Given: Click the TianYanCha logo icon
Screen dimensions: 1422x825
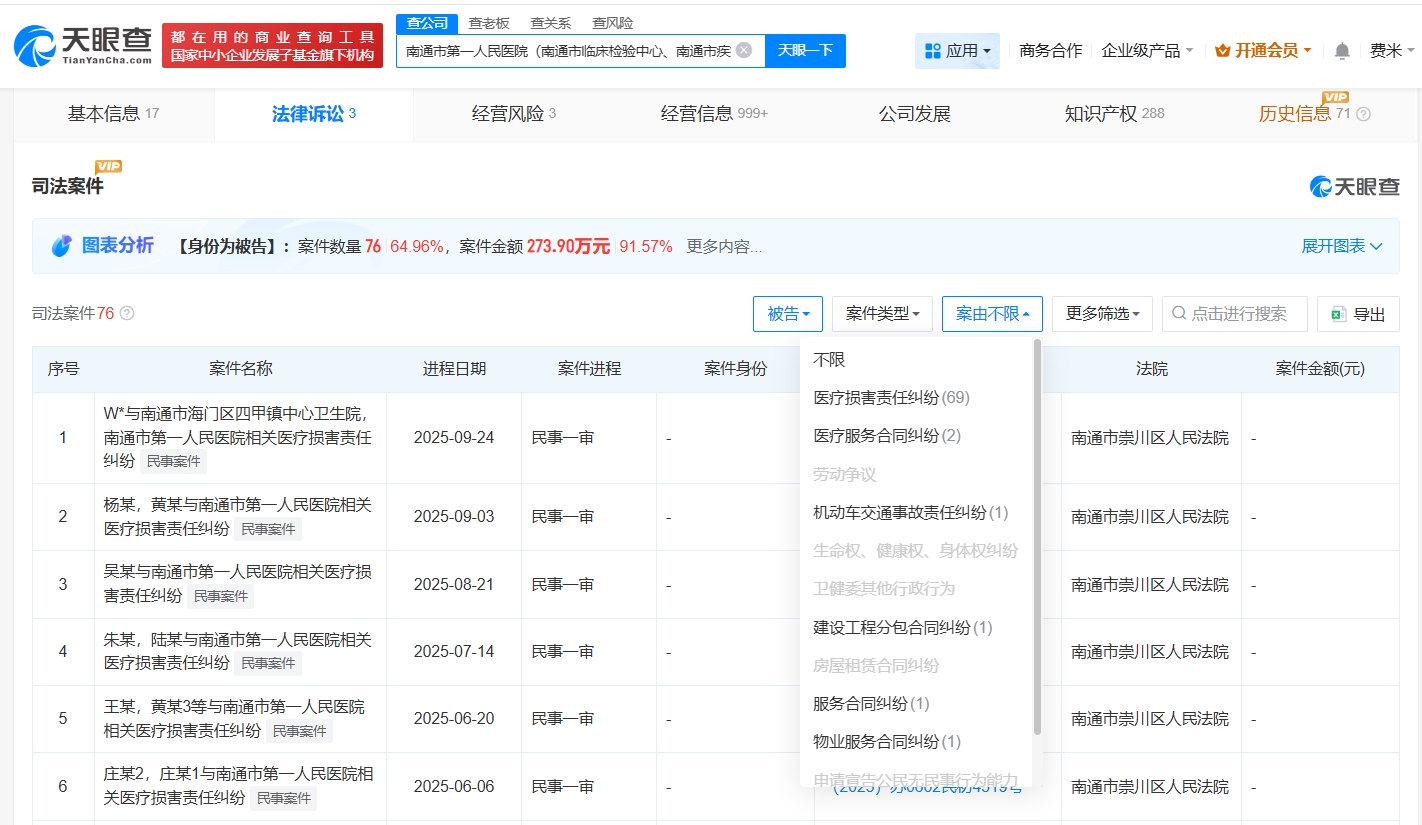Looking at the screenshot, I should 34,46.
